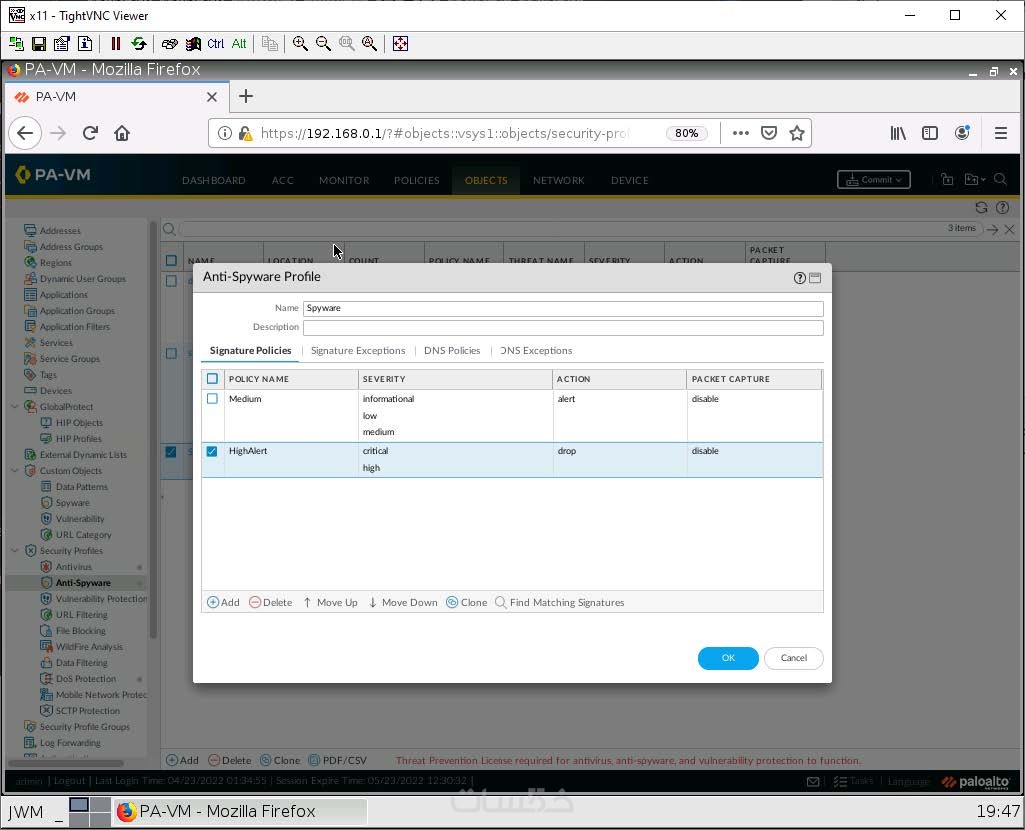Collapse the Security Profiles tree node
This screenshot has height=830, width=1025.
pyautogui.click(x=15, y=551)
